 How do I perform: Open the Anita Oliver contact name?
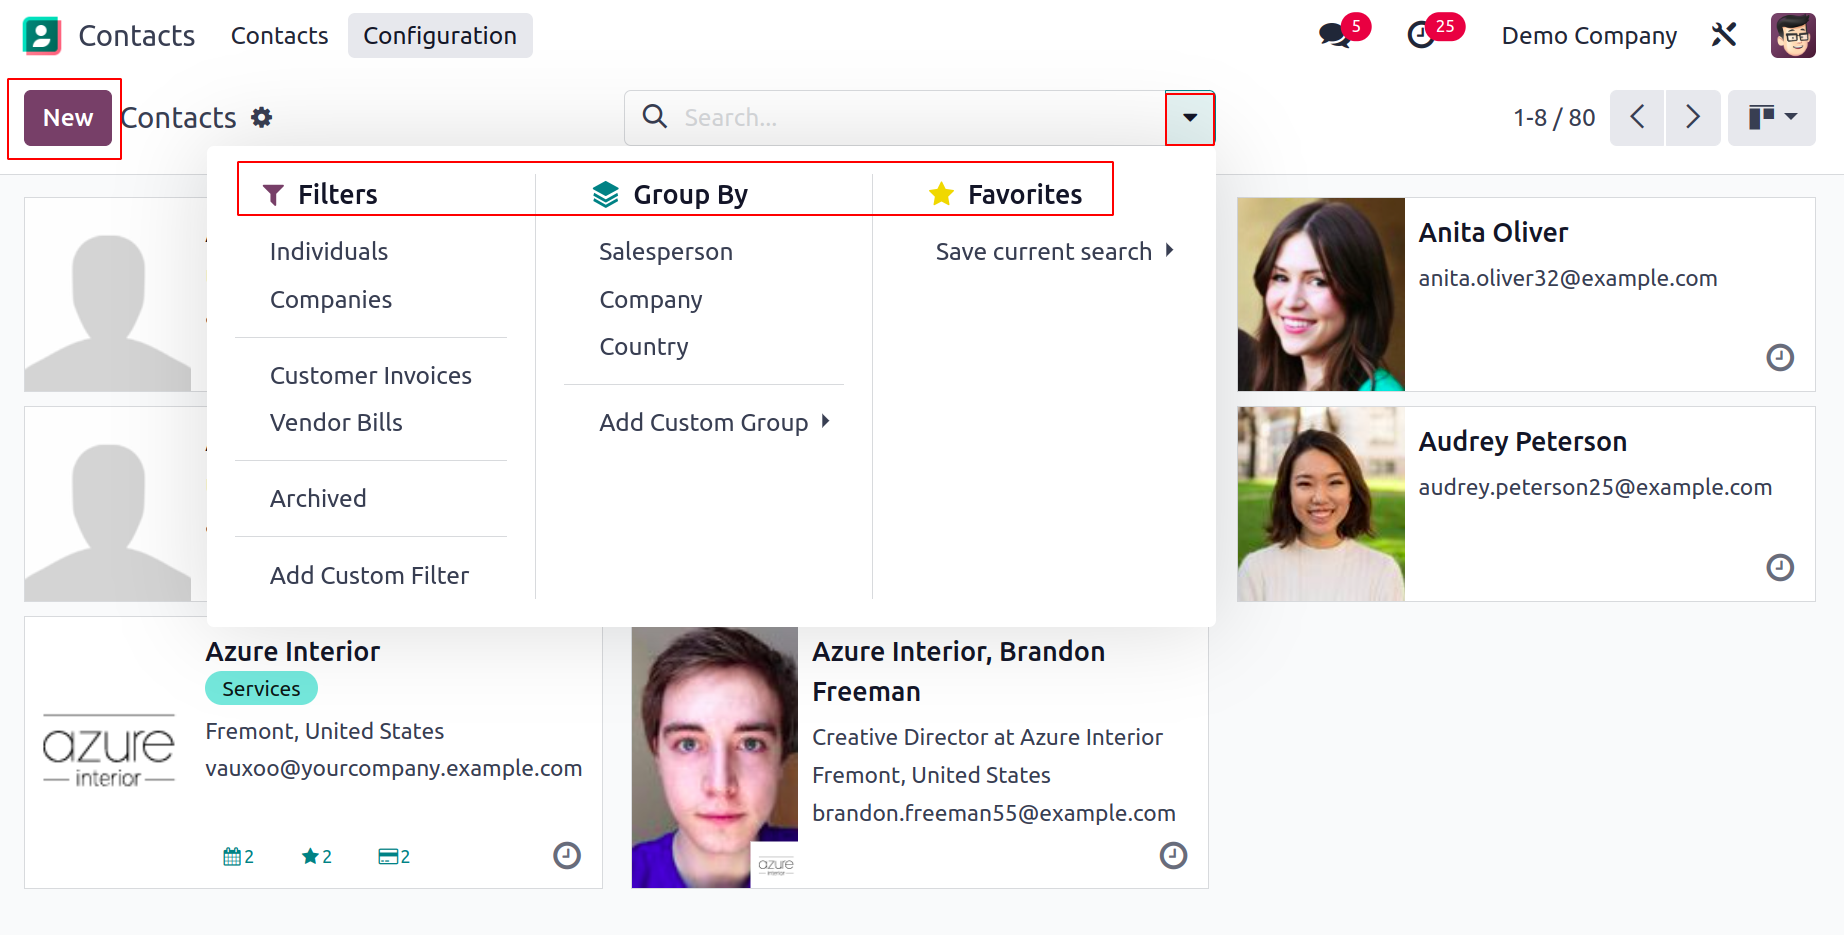tap(1493, 233)
